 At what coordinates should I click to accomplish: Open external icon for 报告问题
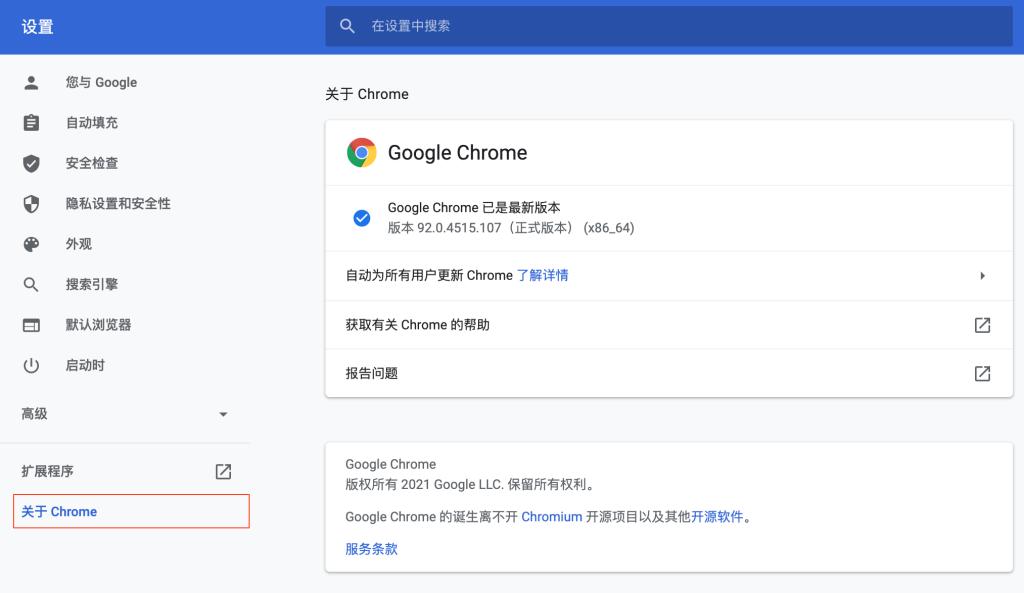pos(982,373)
